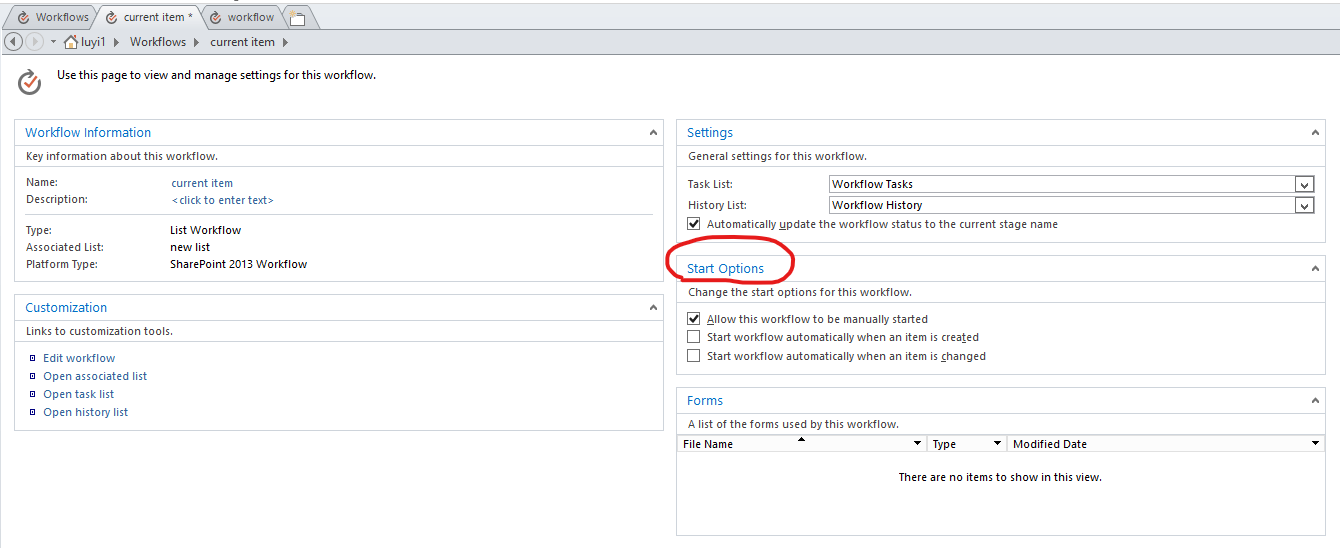1340x548 pixels.
Task: Click Workflows in the breadcrumb
Action: (x=158, y=42)
